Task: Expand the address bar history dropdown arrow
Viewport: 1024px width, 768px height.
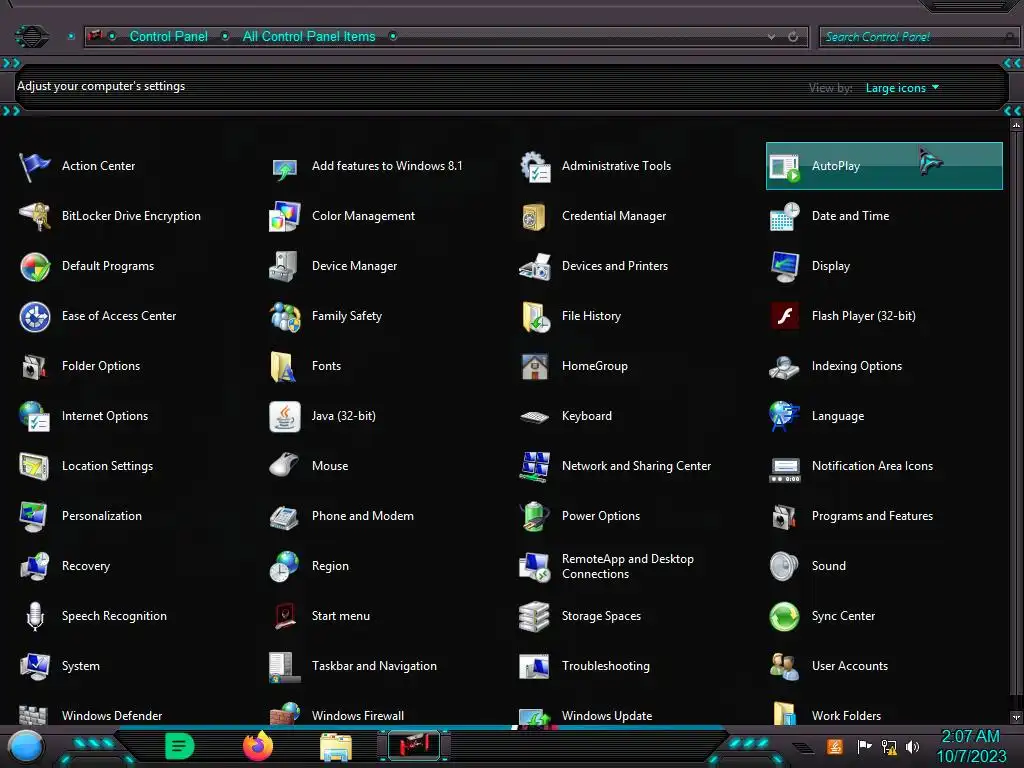Action: pyautogui.click(x=771, y=37)
